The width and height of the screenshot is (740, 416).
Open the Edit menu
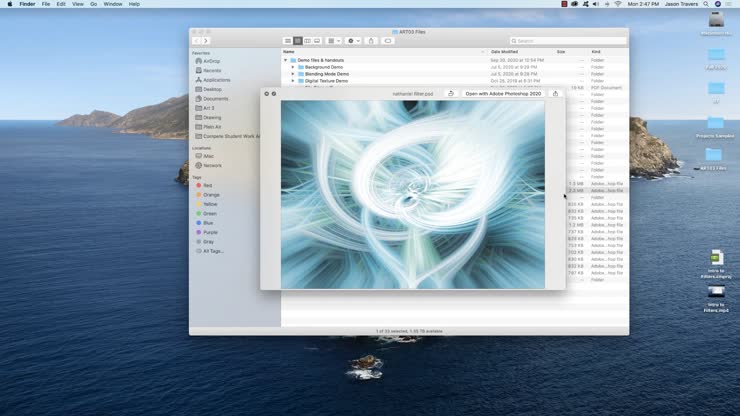pos(61,4)
